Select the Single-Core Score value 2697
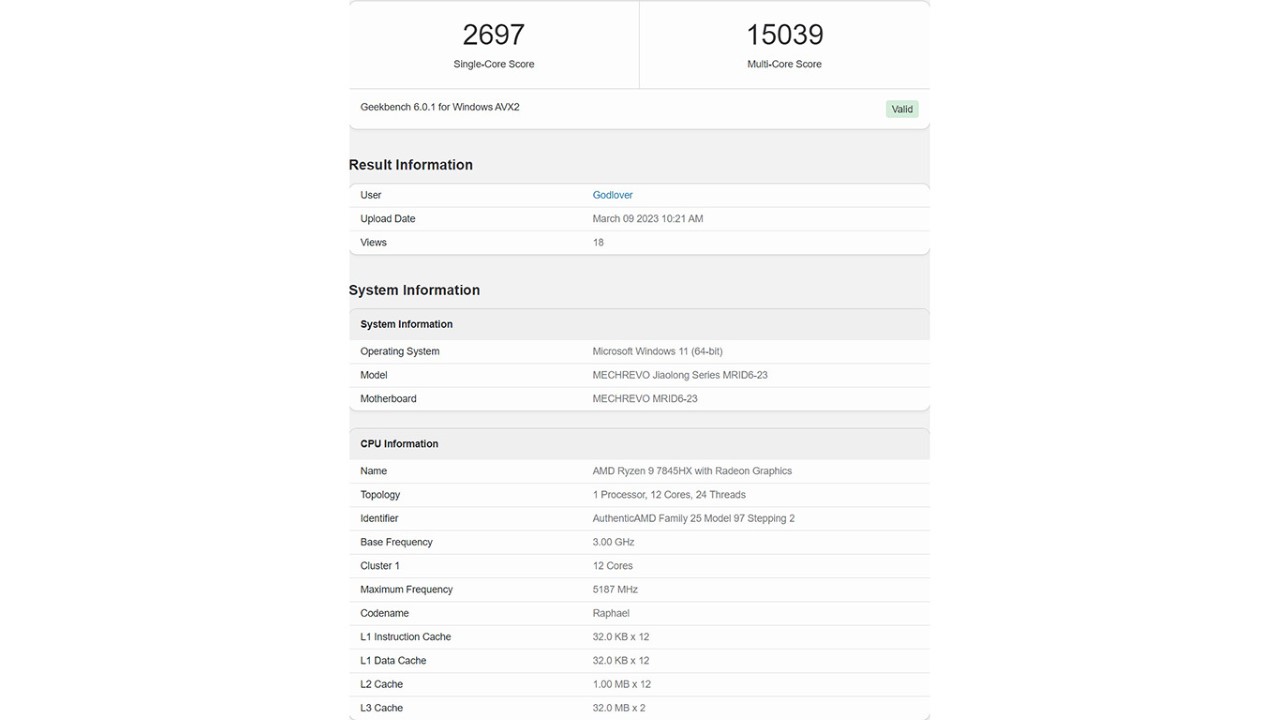The height and width of the screenshot is (720, 1280). pyautogui.click(x=494, y=34)
